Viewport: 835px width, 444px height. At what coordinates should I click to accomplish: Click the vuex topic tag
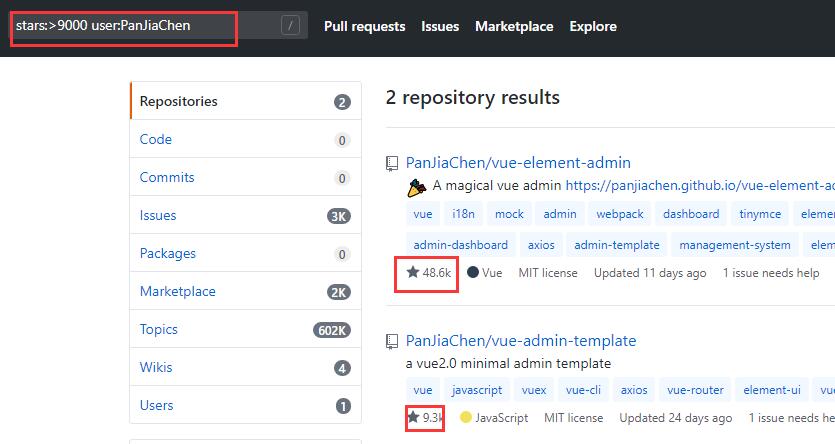pyautogui.click(x=534, y=390)
